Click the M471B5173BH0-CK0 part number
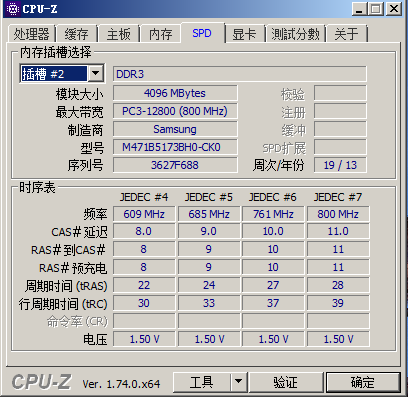The height and width of the screenshot is (397, 408). (x=175, y=147)
